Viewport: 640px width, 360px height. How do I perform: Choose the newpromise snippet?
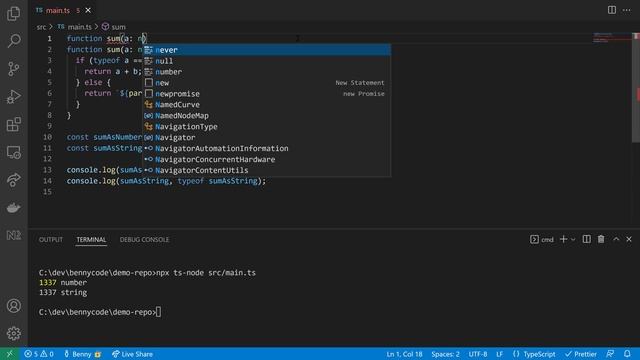(267, 94)
